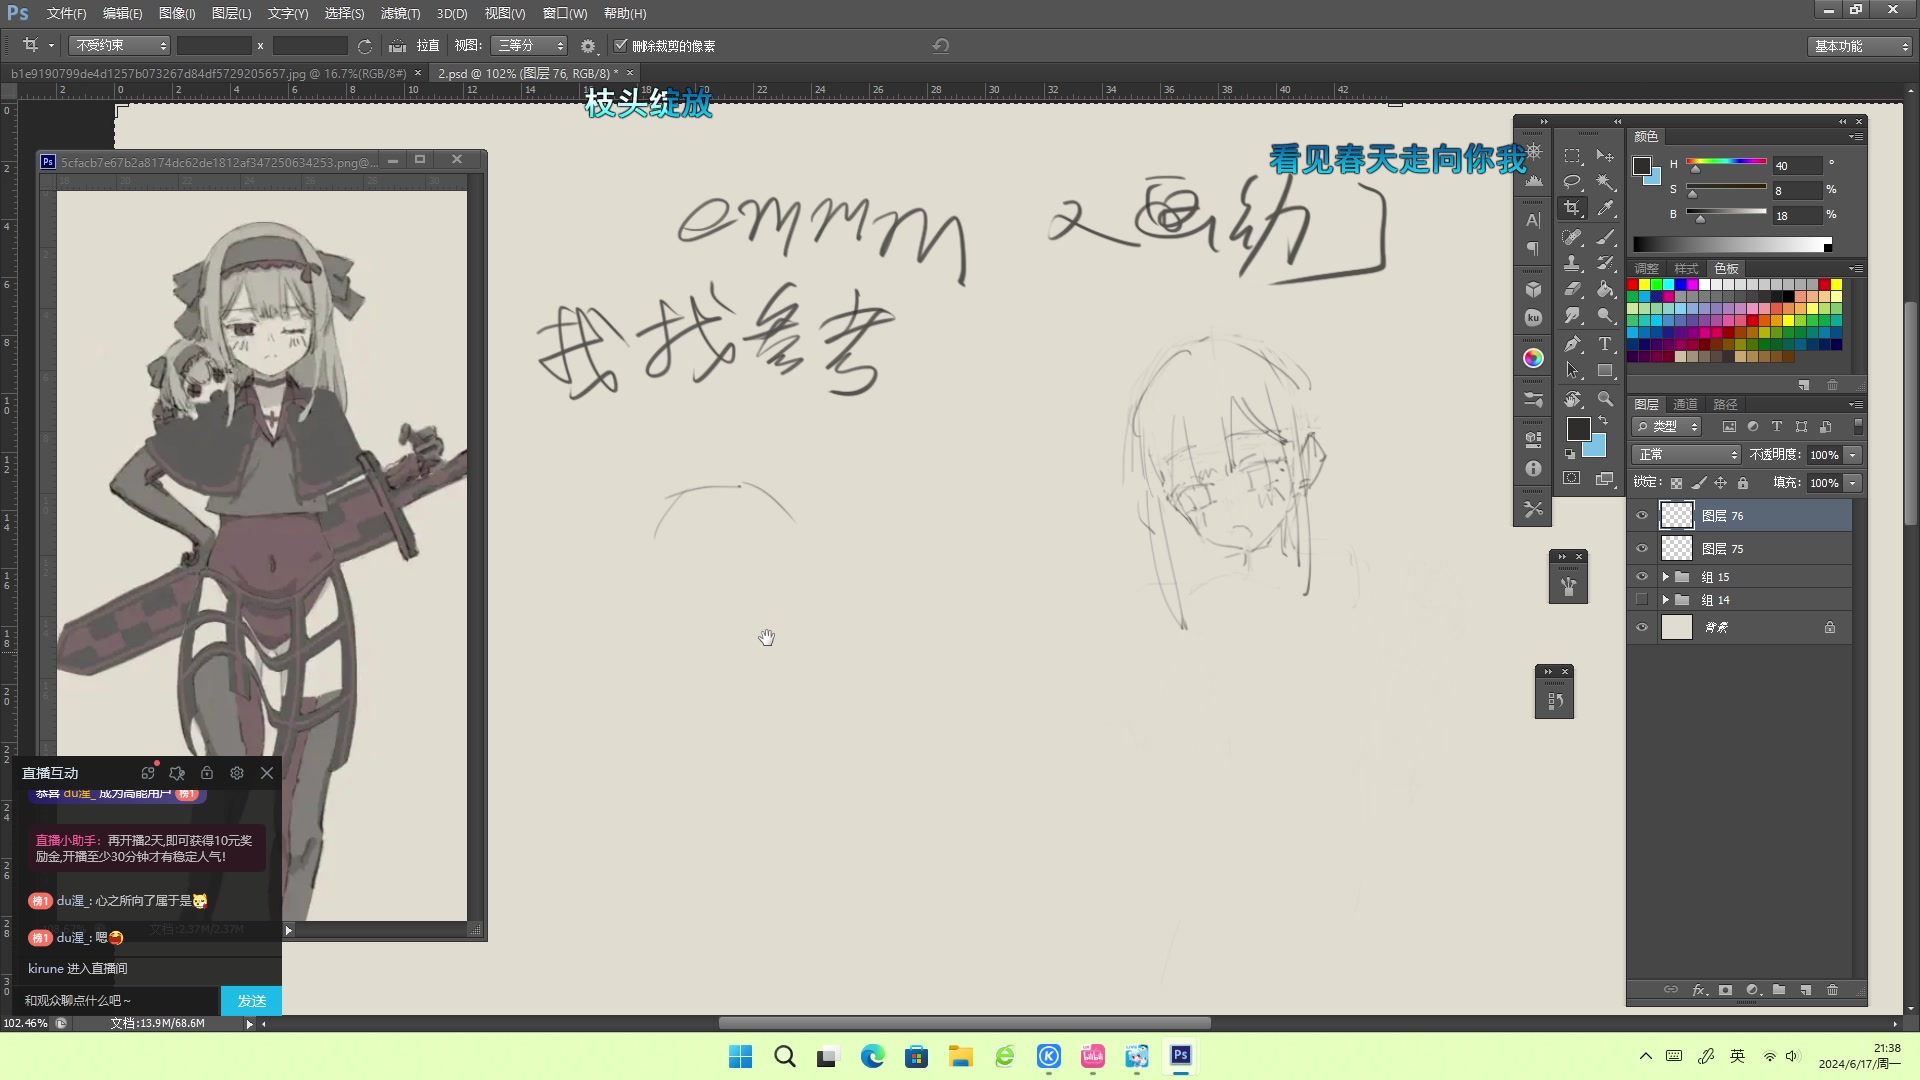This screenshot has height=1080, width=1920.
Task: Select the Zoom tool in toolbox
Action: point(1605,400)
